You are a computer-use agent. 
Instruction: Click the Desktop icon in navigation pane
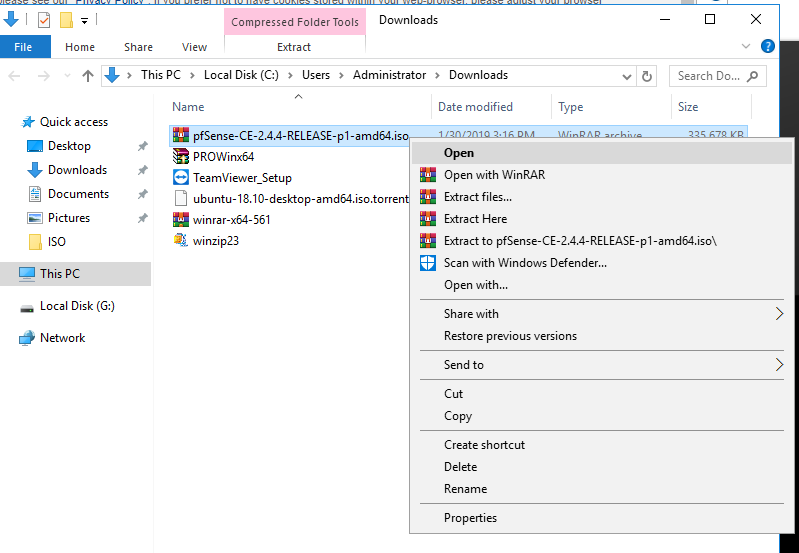tap(35, 146)
